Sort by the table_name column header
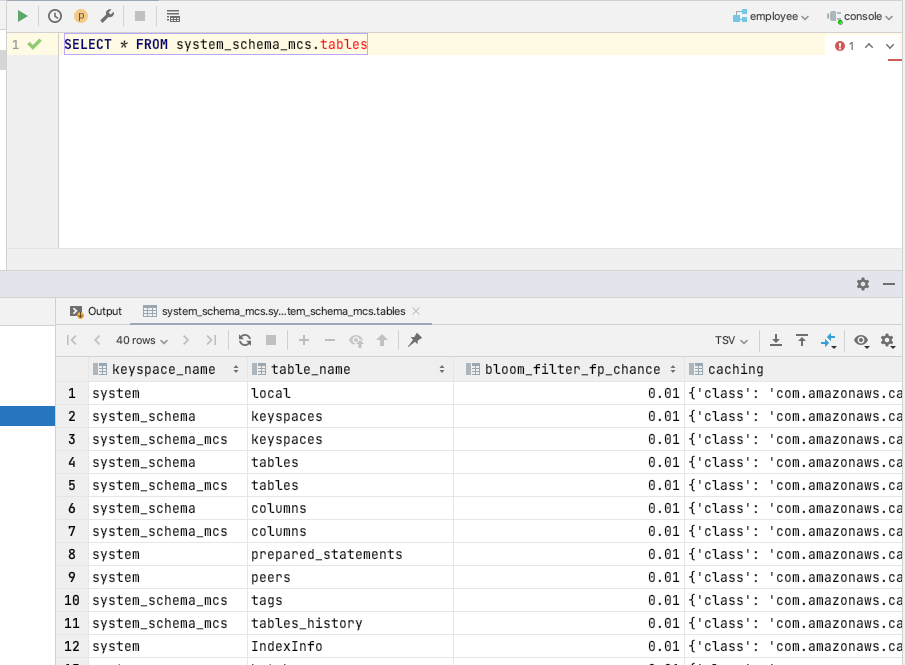The image size is (905, 665). click(350, 369)
